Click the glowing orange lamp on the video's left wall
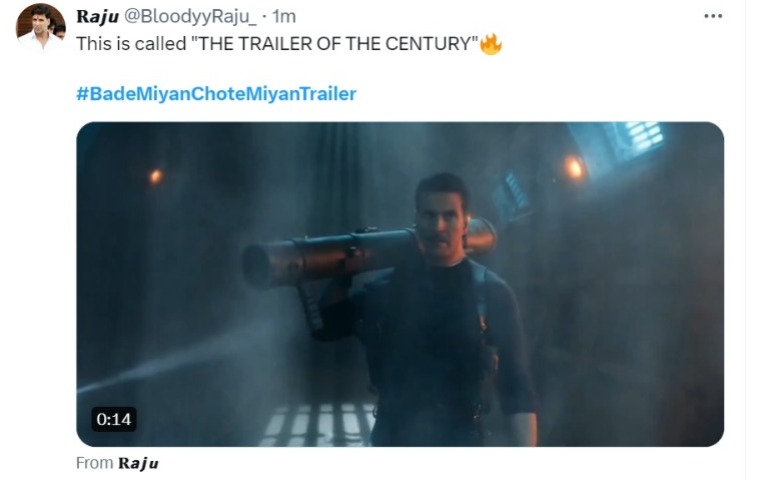The width and height of the screenshot is (766, 480). (156, 176)
